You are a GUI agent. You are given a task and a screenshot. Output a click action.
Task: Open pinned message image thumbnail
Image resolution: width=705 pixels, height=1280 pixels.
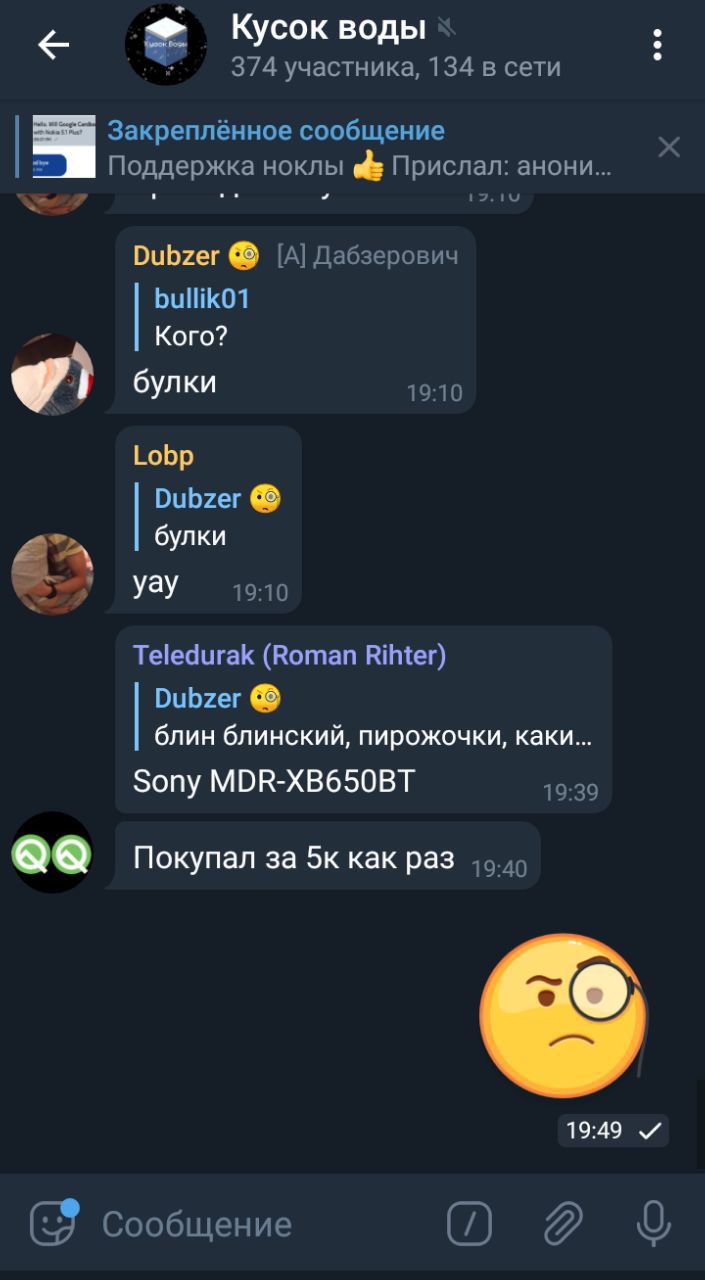click(63, 147)
